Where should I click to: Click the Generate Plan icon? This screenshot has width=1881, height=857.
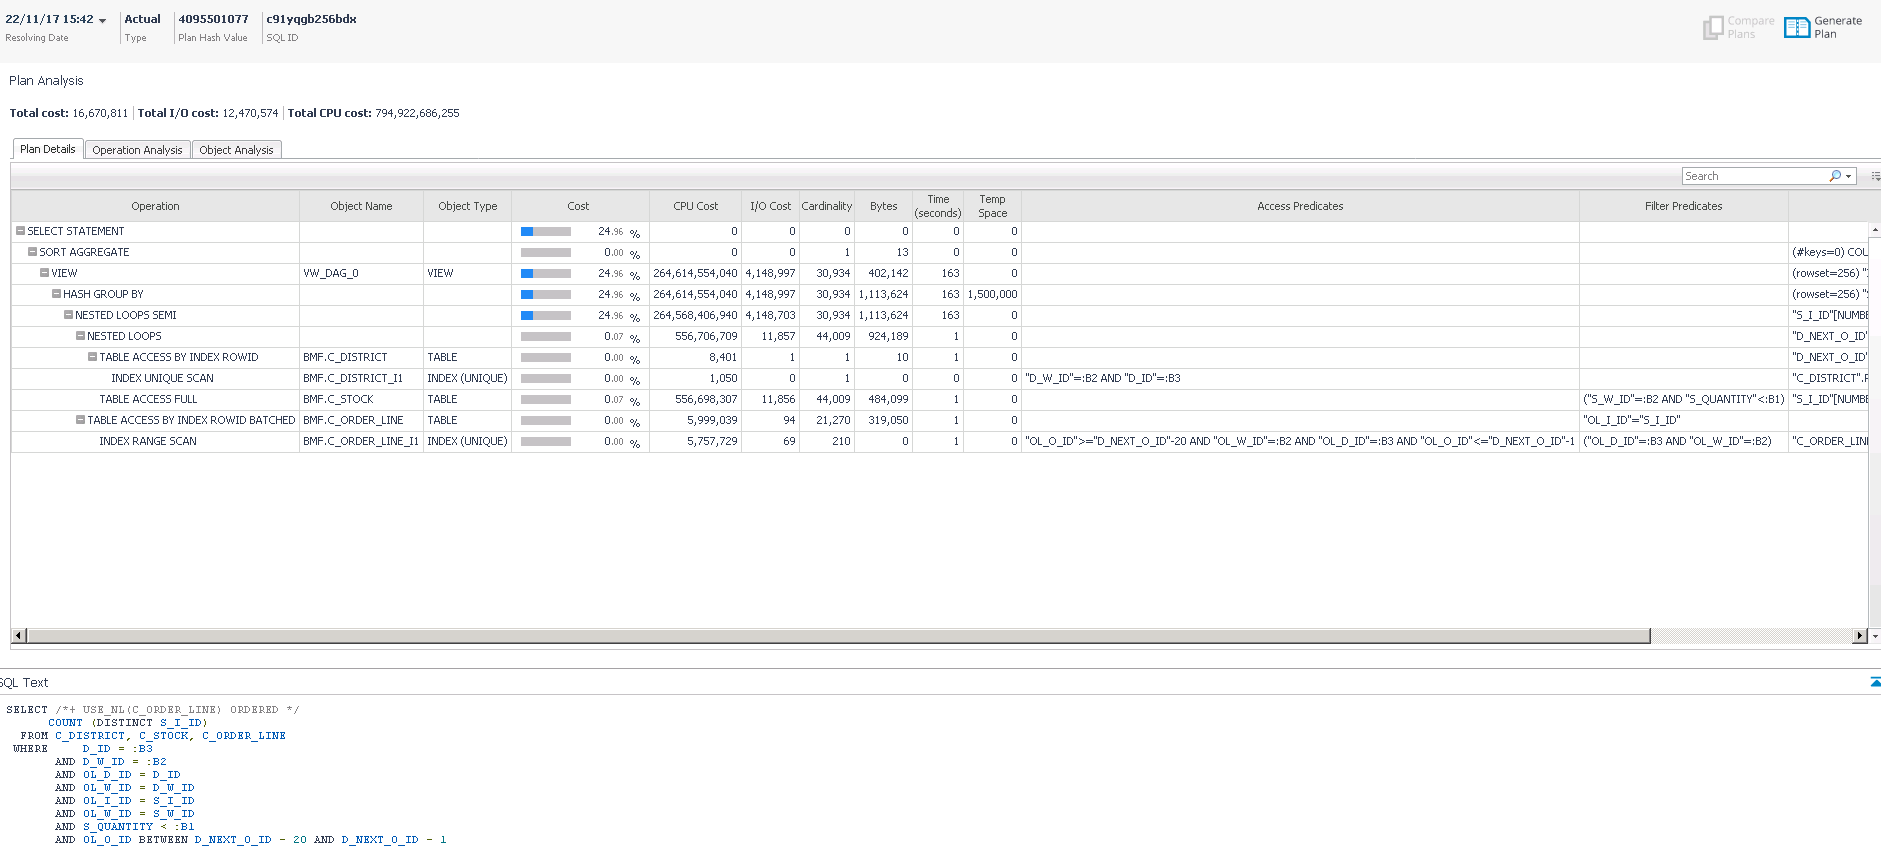point(1797,27)
